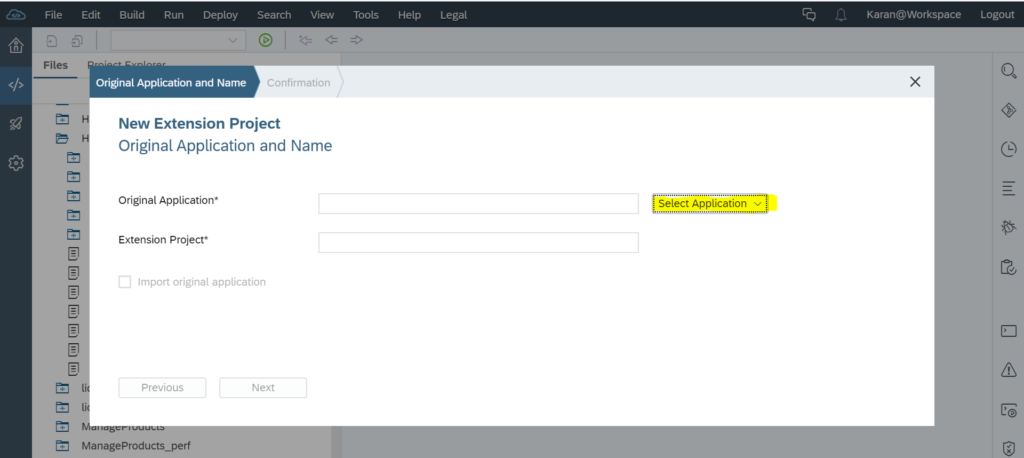Switch to the Project Explorer tab
Image resolution: width=1024 pixels, height=458 pixels.
tap(126, 64)
